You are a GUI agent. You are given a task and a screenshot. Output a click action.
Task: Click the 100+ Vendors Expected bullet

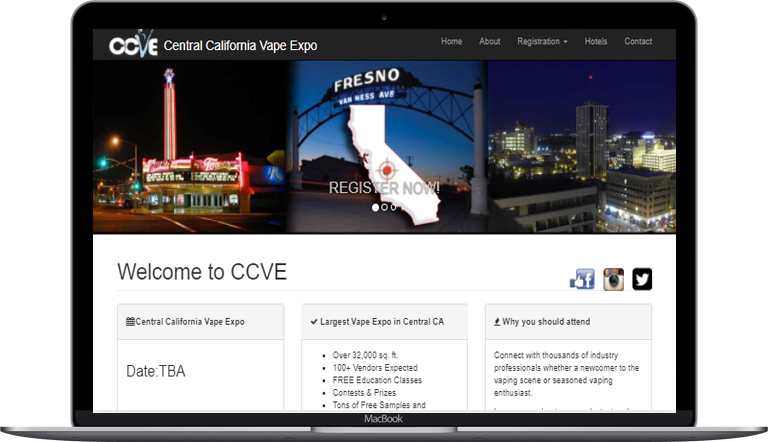click(x=375, y=368)
